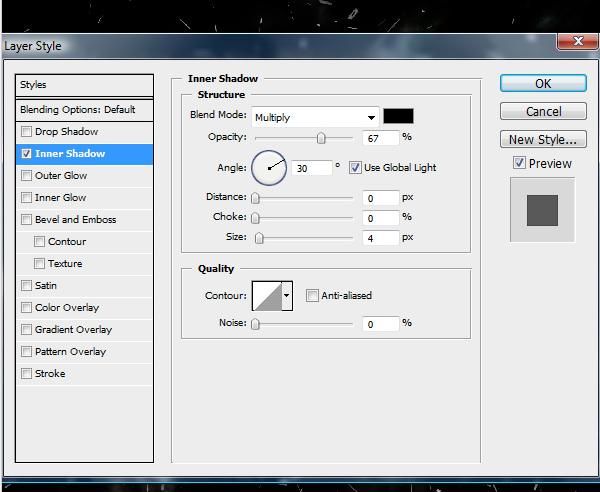Screen dimensions: 600x492
Task: Click the Choke value field
Action: click(x=381, y=218)
